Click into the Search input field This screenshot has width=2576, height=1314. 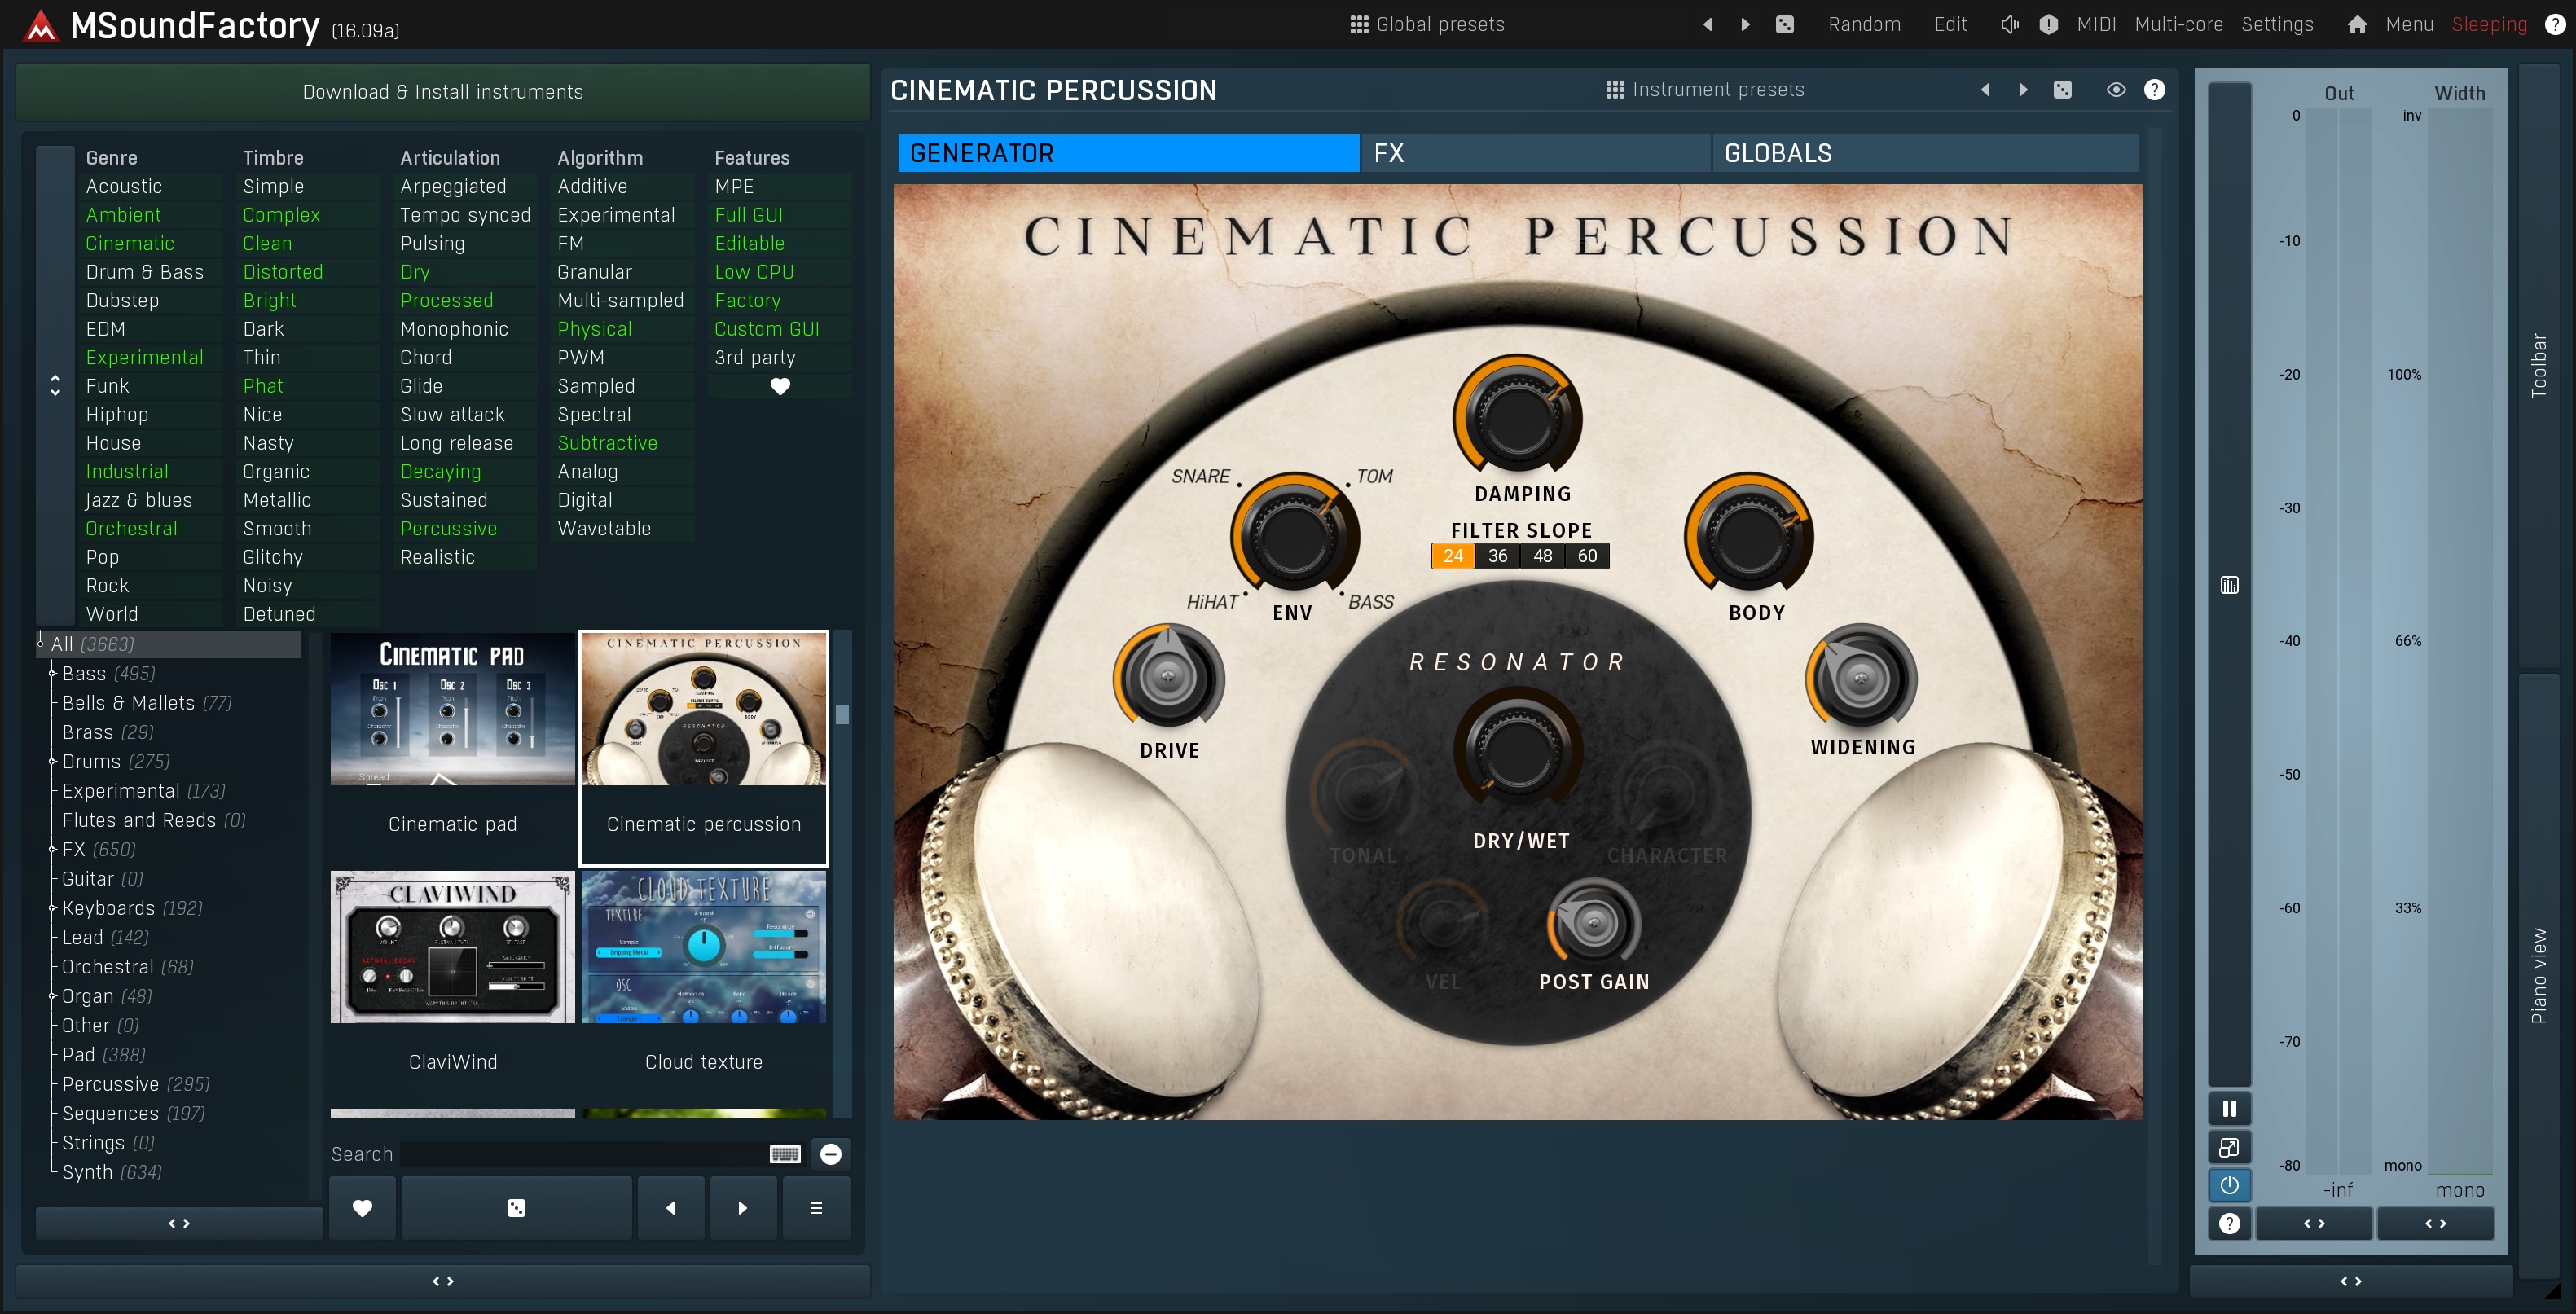point(583,1154)
